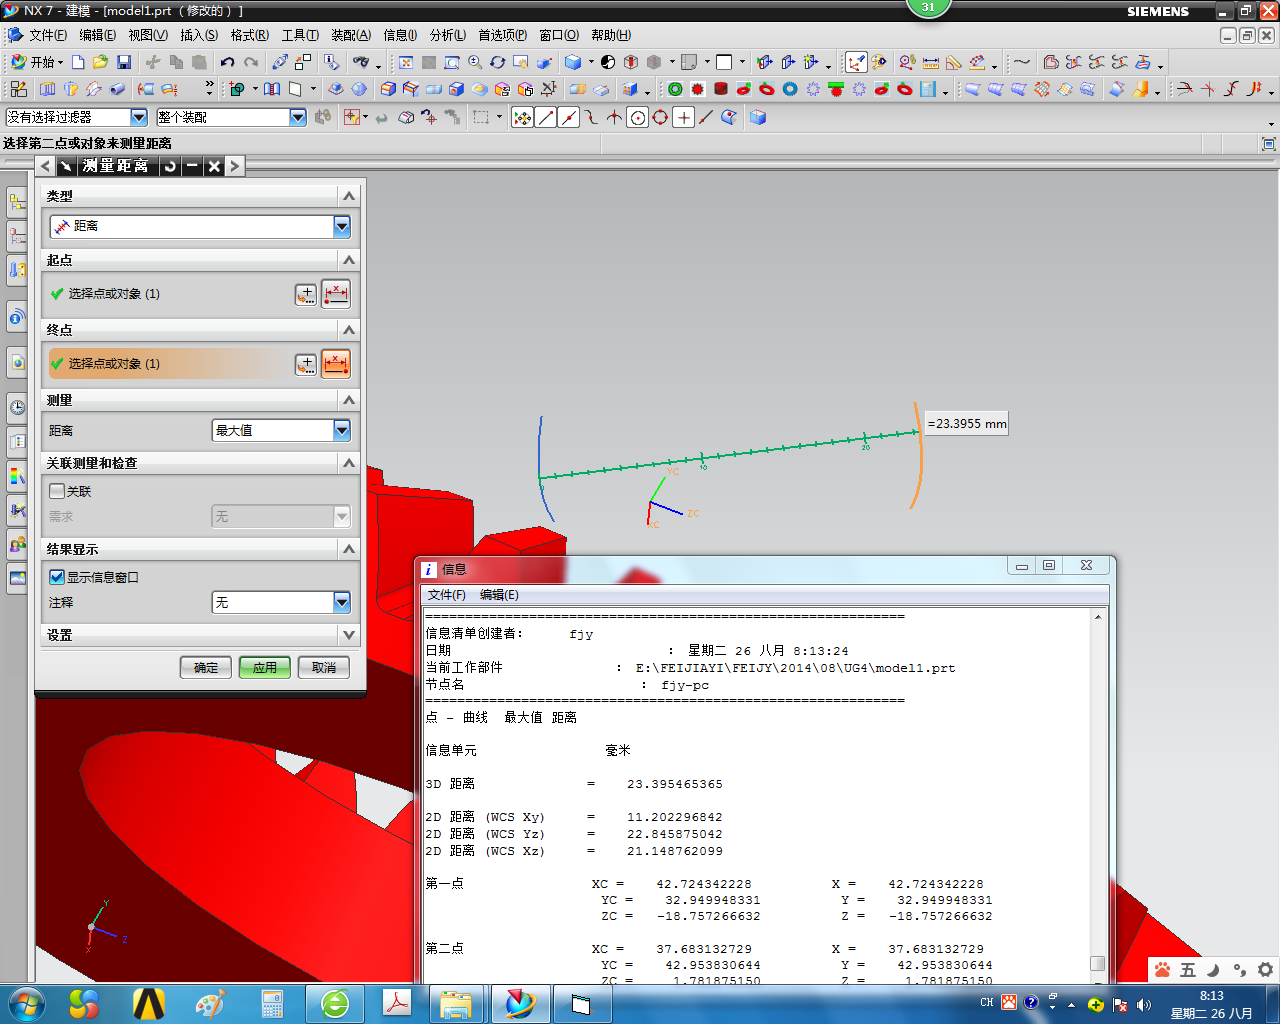Viewport: 1280px width, 1024px height.
Task: Click the 取消 Cancel button
Action: [x=324, y=667]
